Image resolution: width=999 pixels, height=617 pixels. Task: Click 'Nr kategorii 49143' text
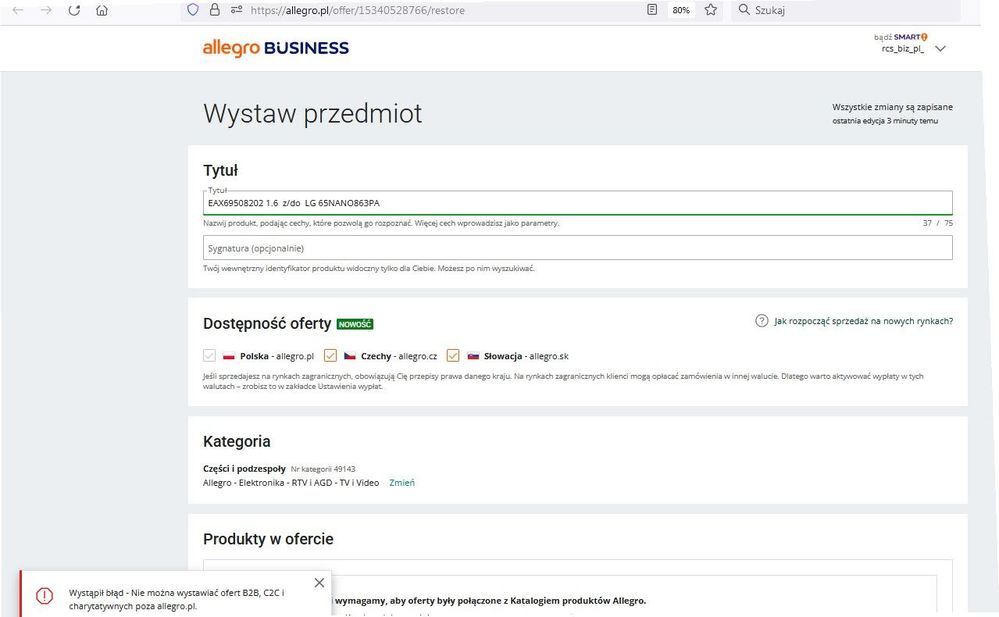(323, 469)
